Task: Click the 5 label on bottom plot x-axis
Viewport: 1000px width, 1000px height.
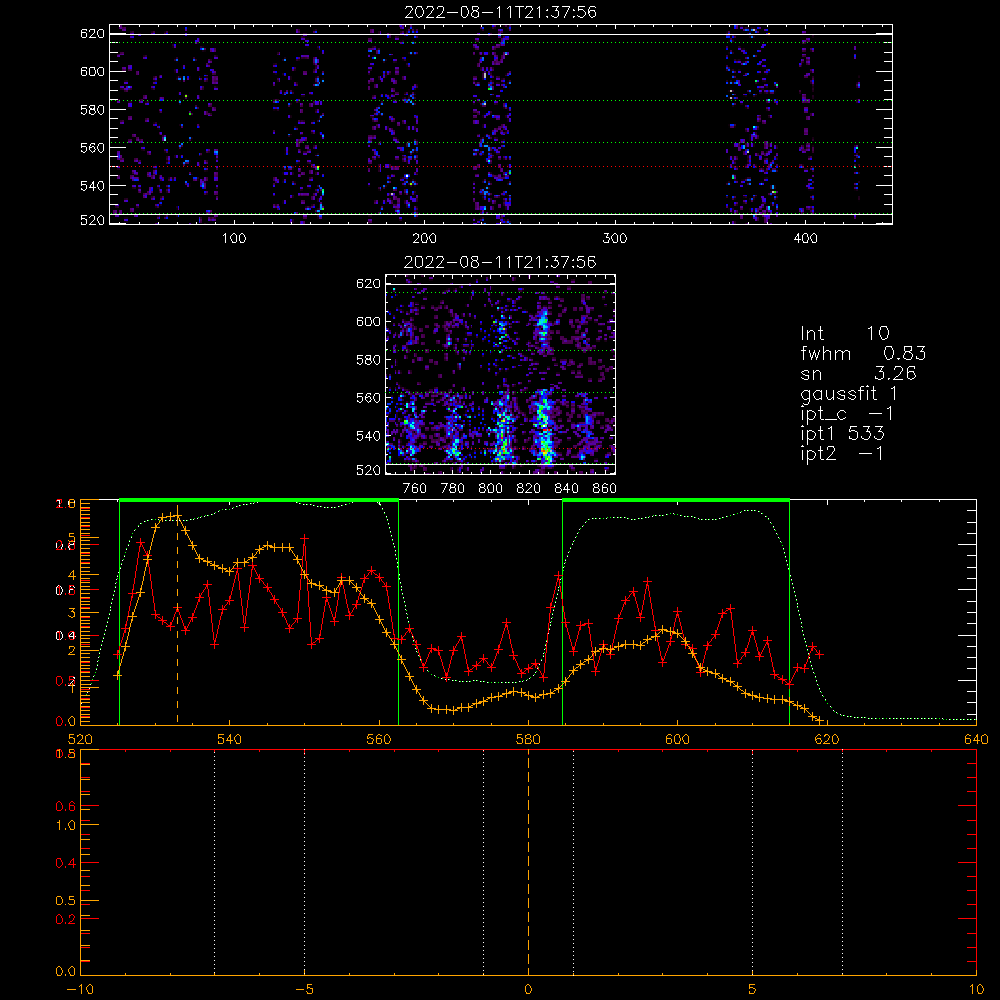Action: [x=753, y=989]
